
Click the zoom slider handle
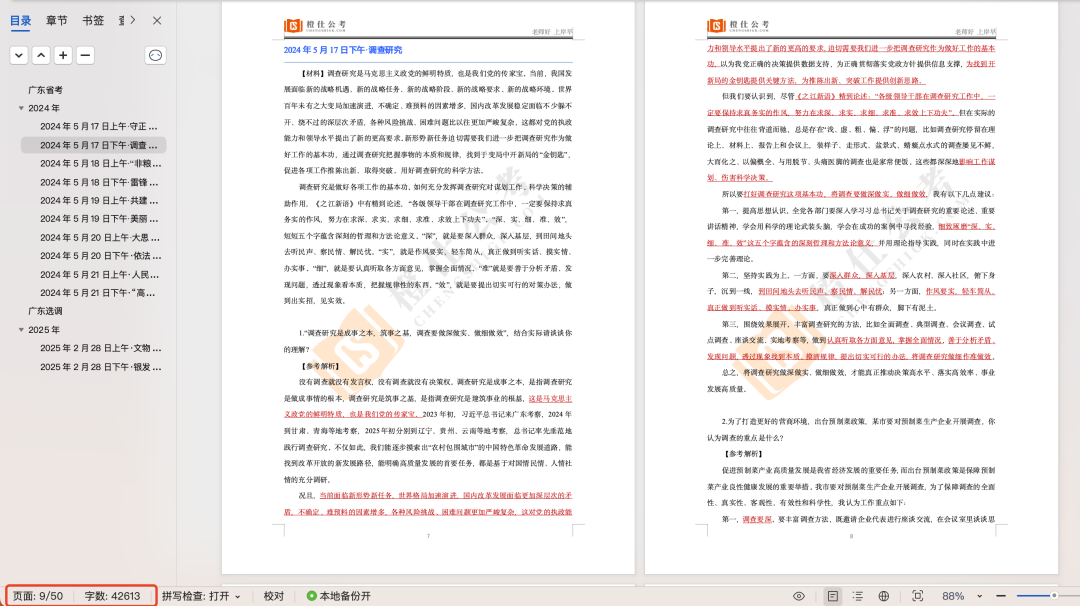(x=1053, y=596)
